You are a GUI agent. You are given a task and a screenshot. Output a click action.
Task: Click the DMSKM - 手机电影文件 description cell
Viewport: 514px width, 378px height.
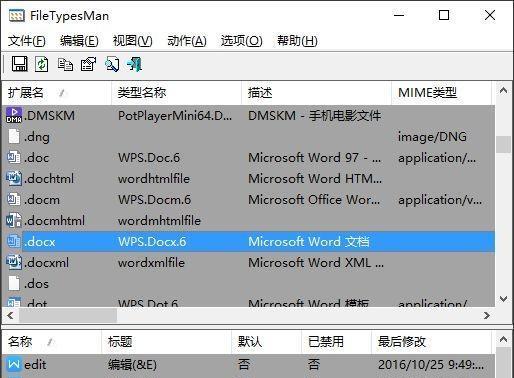(x=315, y=116)
